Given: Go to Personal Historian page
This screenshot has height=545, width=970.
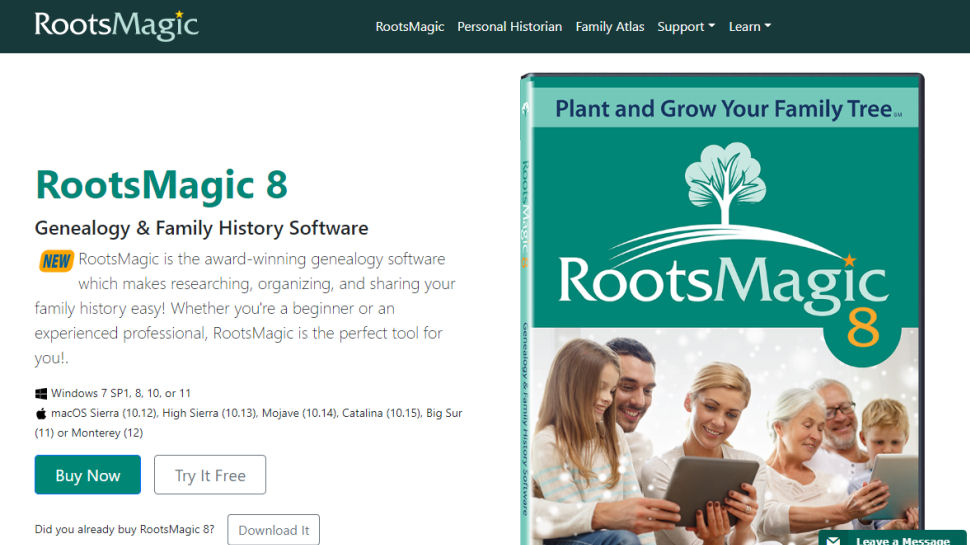Looking at the screenshot, I should click(509, 27).
